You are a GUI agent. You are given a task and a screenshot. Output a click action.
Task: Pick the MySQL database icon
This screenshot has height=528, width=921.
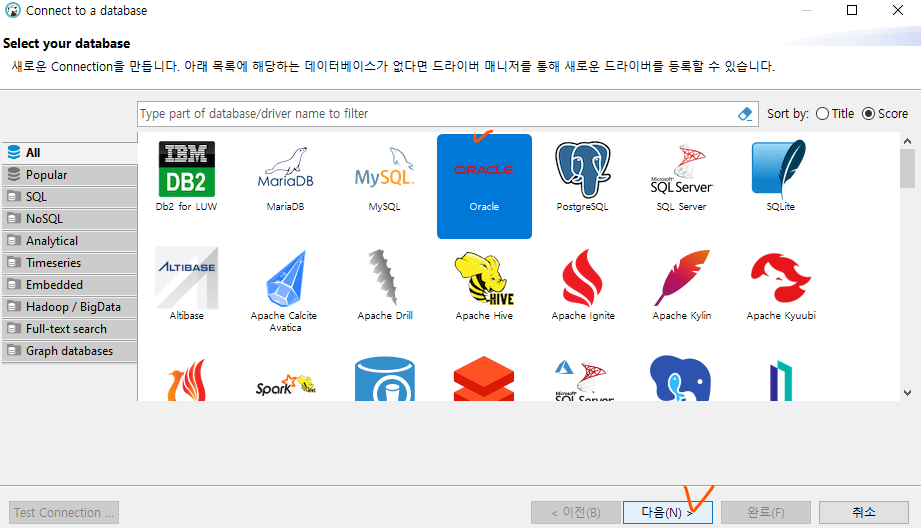pyautogui.click(x=384, y=167)
